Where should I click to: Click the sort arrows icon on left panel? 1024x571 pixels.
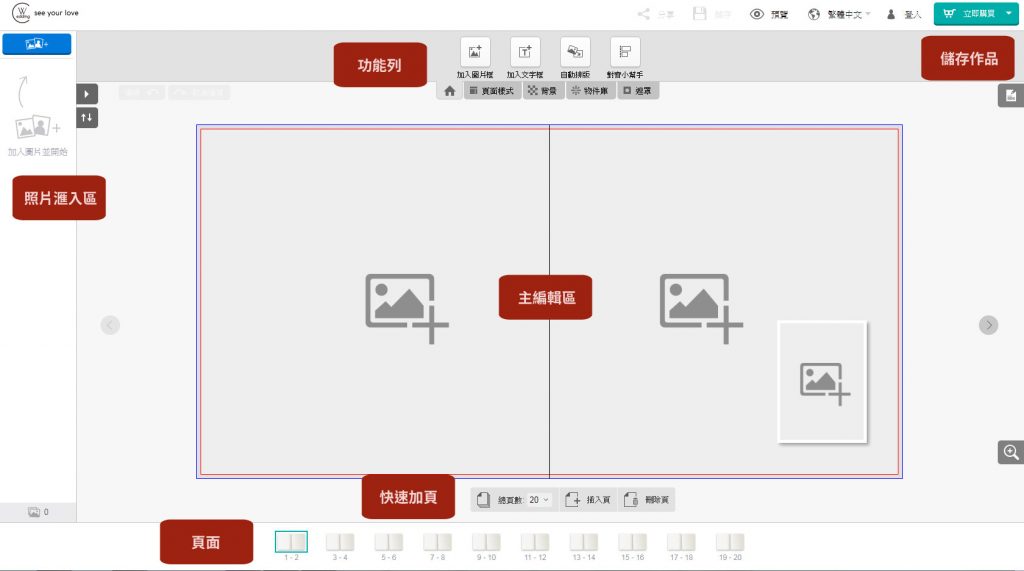pyautogui.click(x=87, y=118)
